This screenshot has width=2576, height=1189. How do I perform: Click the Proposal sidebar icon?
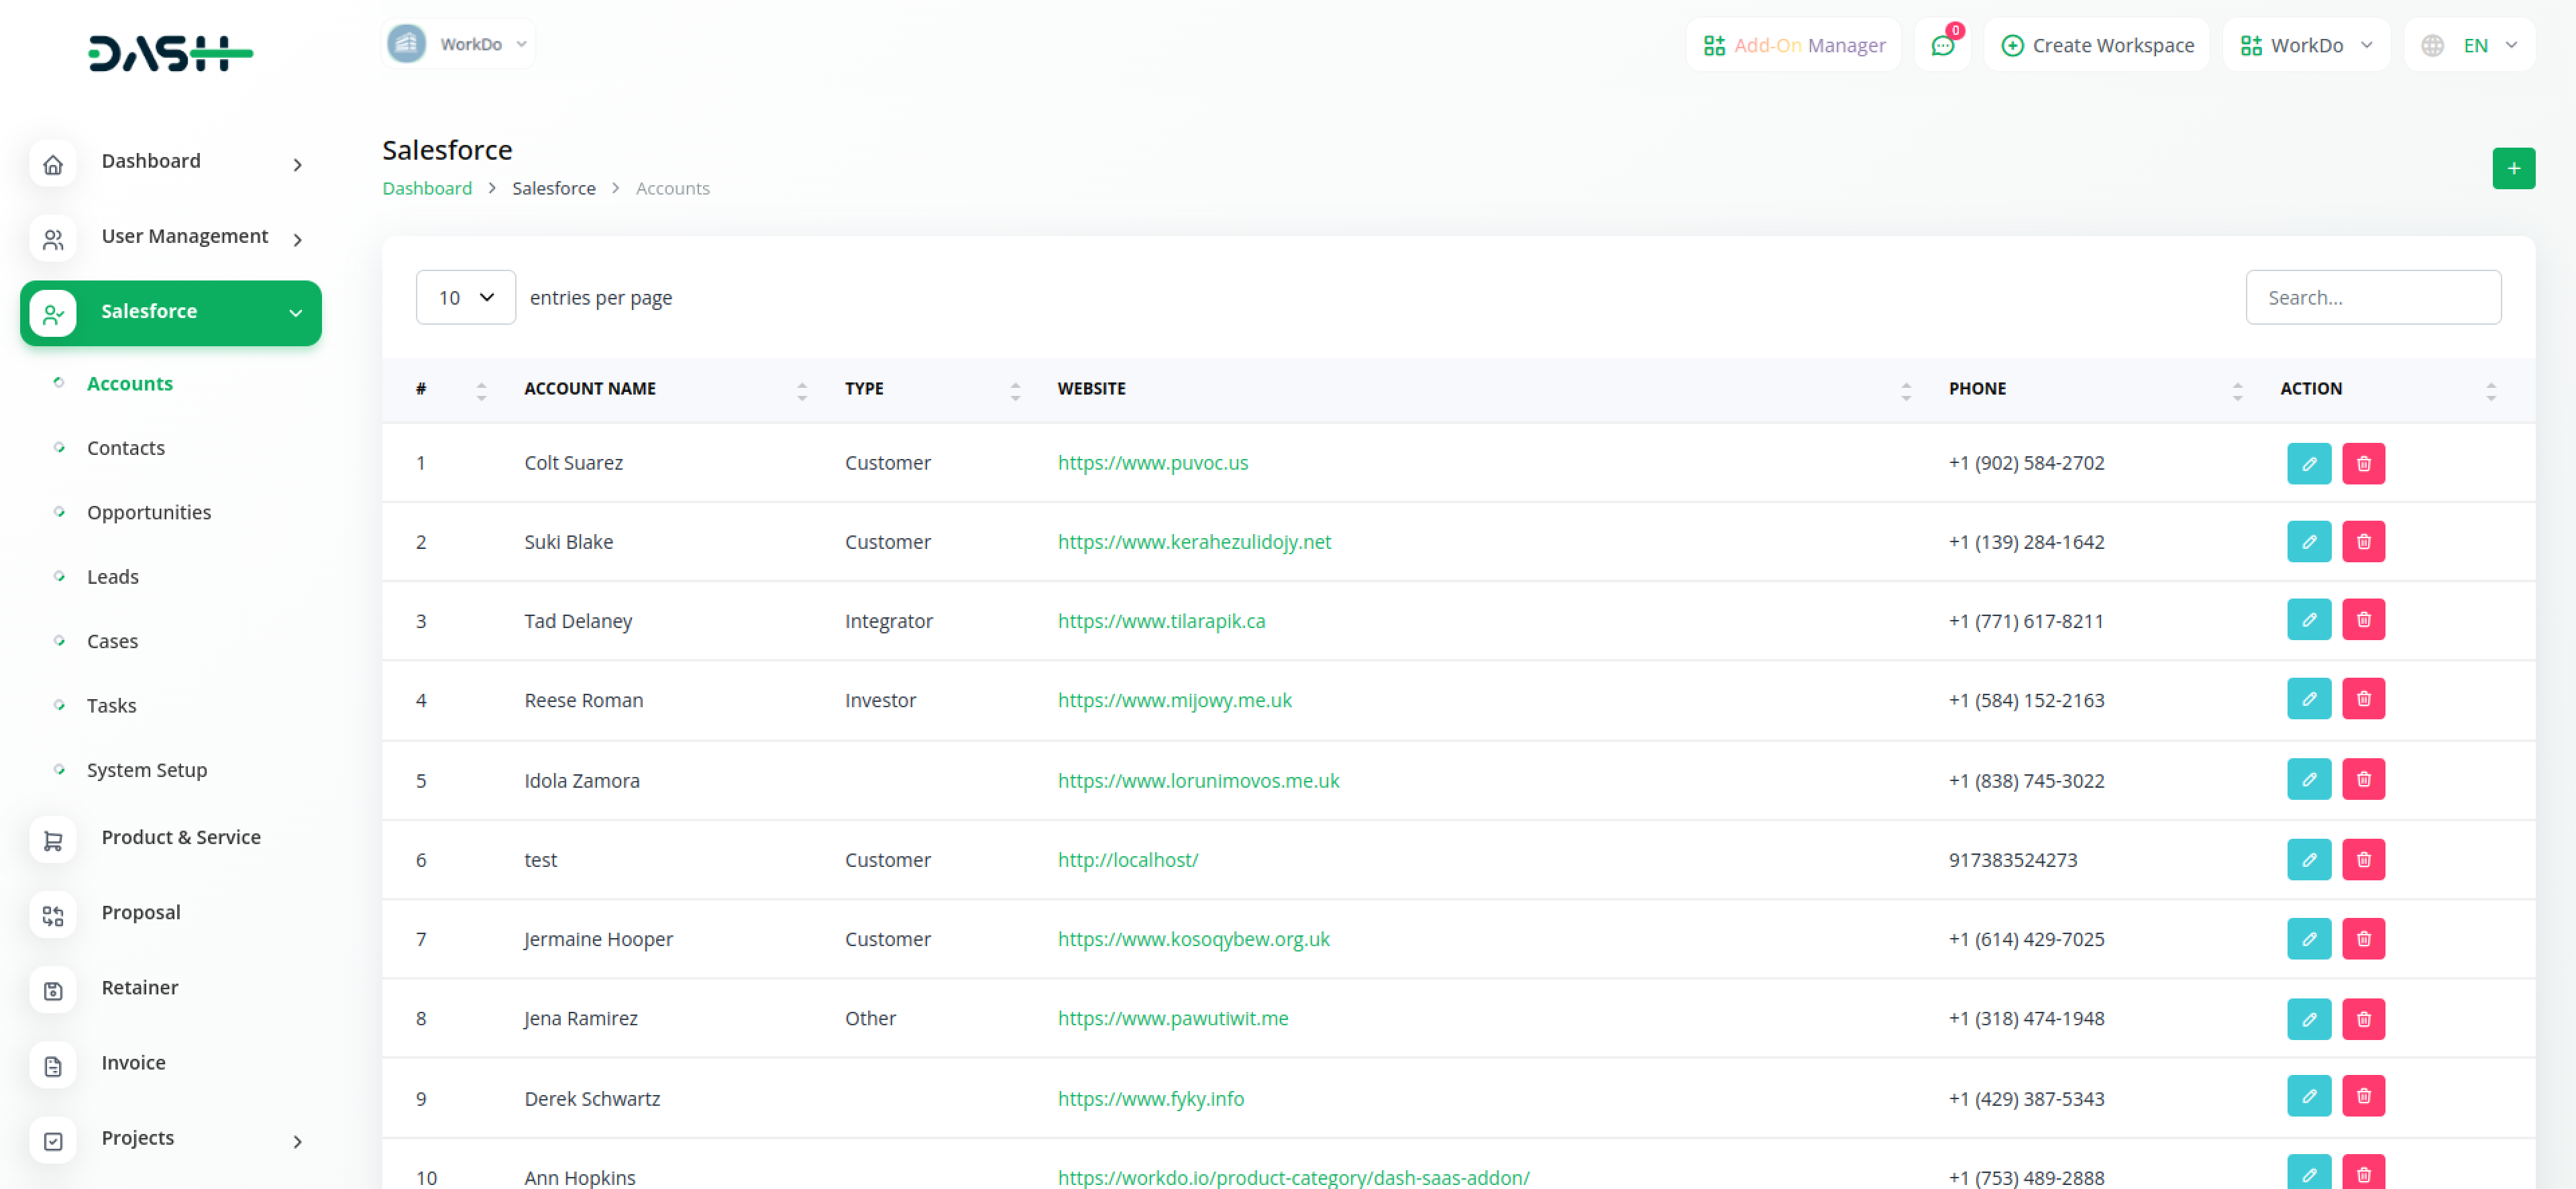(x=53, y=916)
